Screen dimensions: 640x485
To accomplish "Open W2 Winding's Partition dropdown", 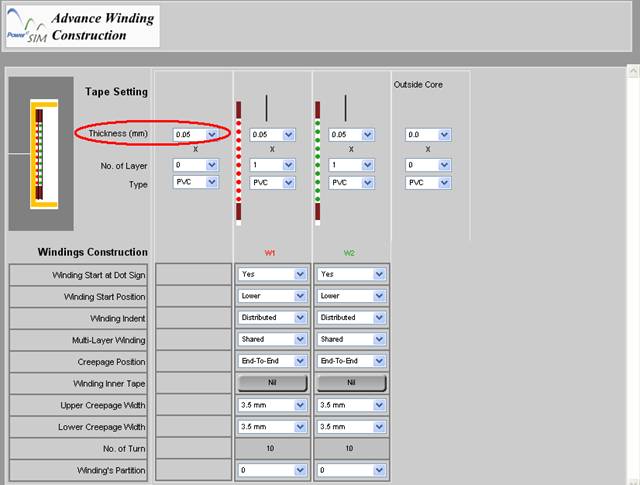I will point(351,470).
